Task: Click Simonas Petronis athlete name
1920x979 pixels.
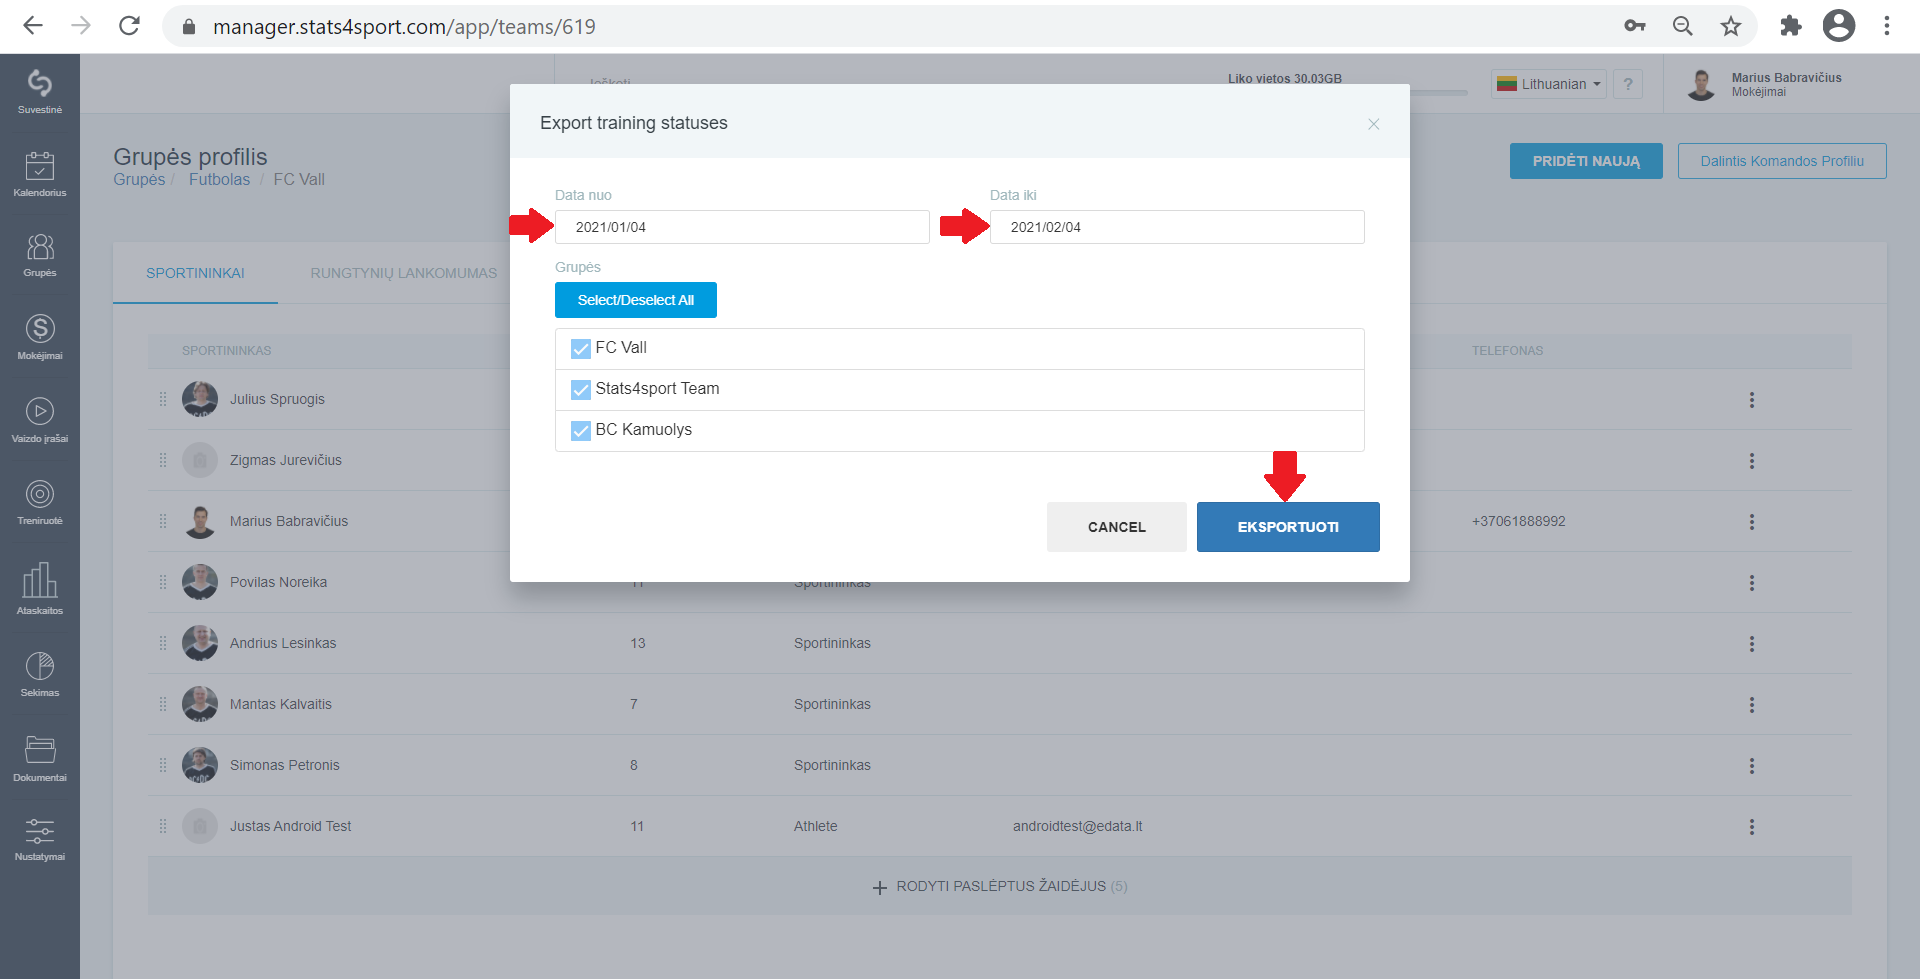Action: tap(285, 765)
